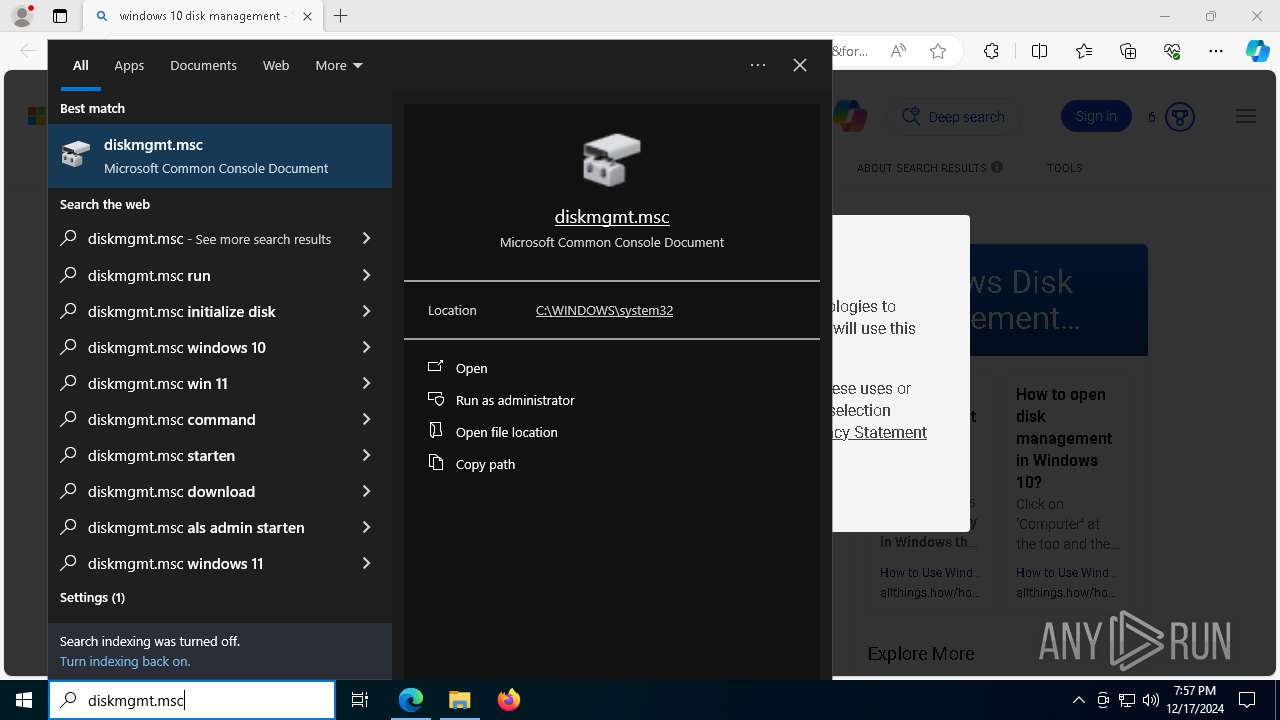
Task: Click Run as administrator shield icon
Action: (436, 399)
